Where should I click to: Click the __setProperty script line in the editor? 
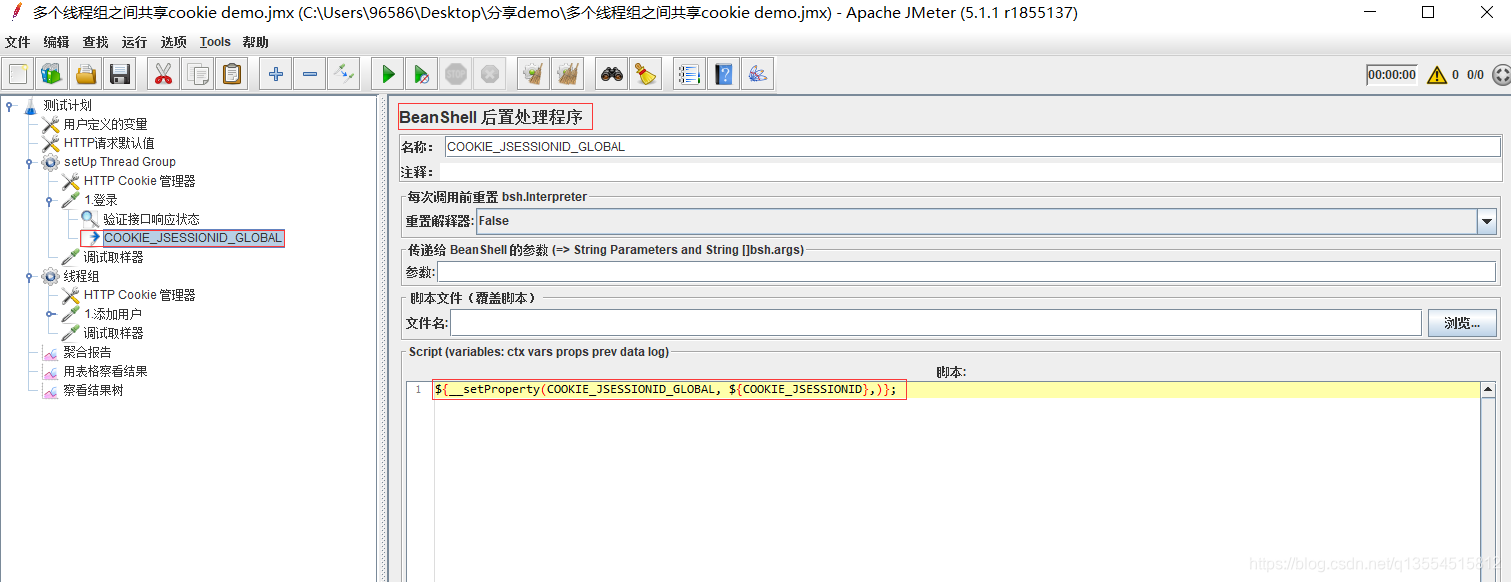tap(665, 390)
